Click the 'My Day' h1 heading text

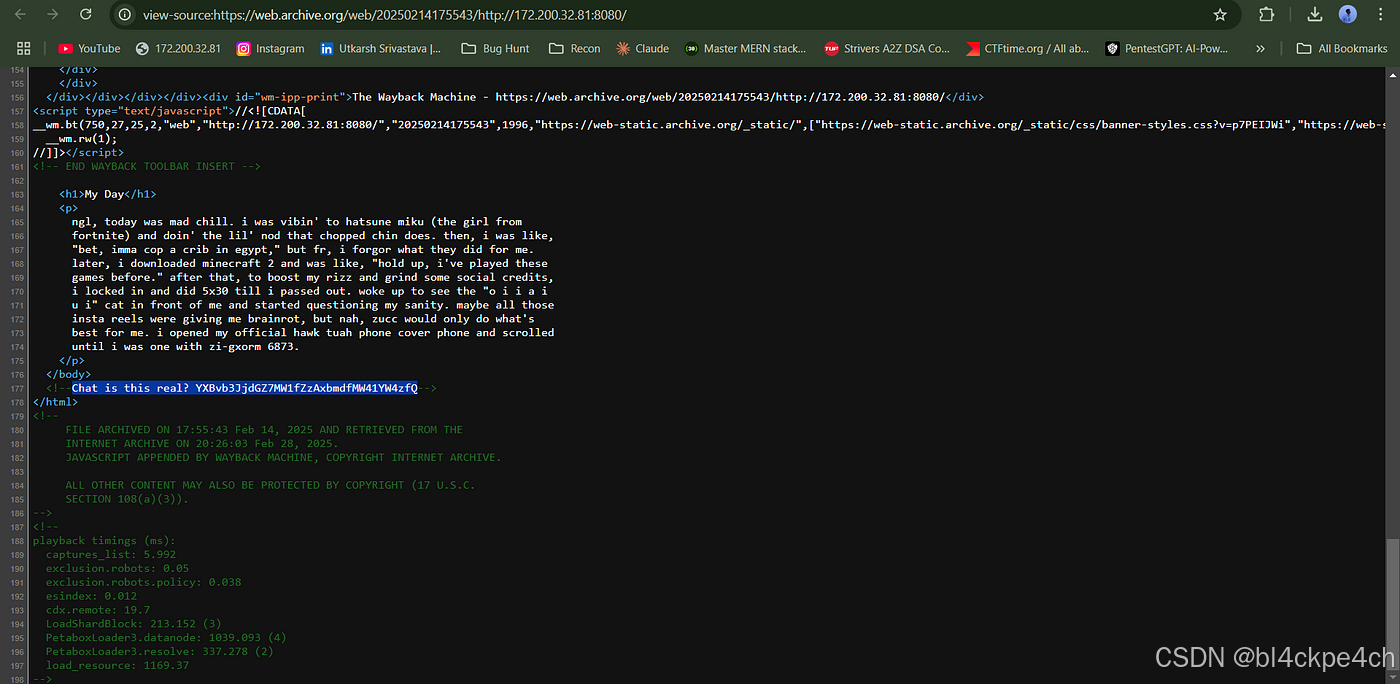(x=104, y=194)
